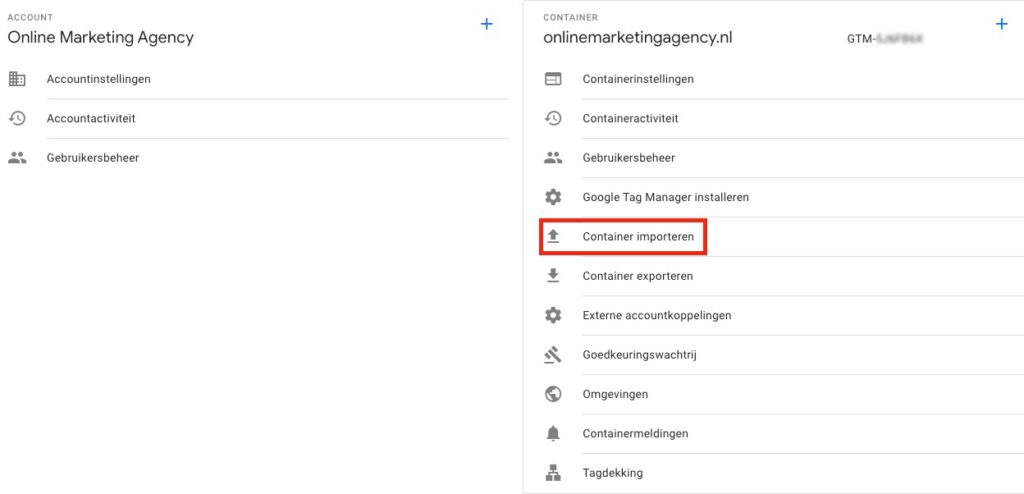1024x494 pixels.
Task: Click the account Gebruikersbeheer people icon
Action: [x=17, y=157]
